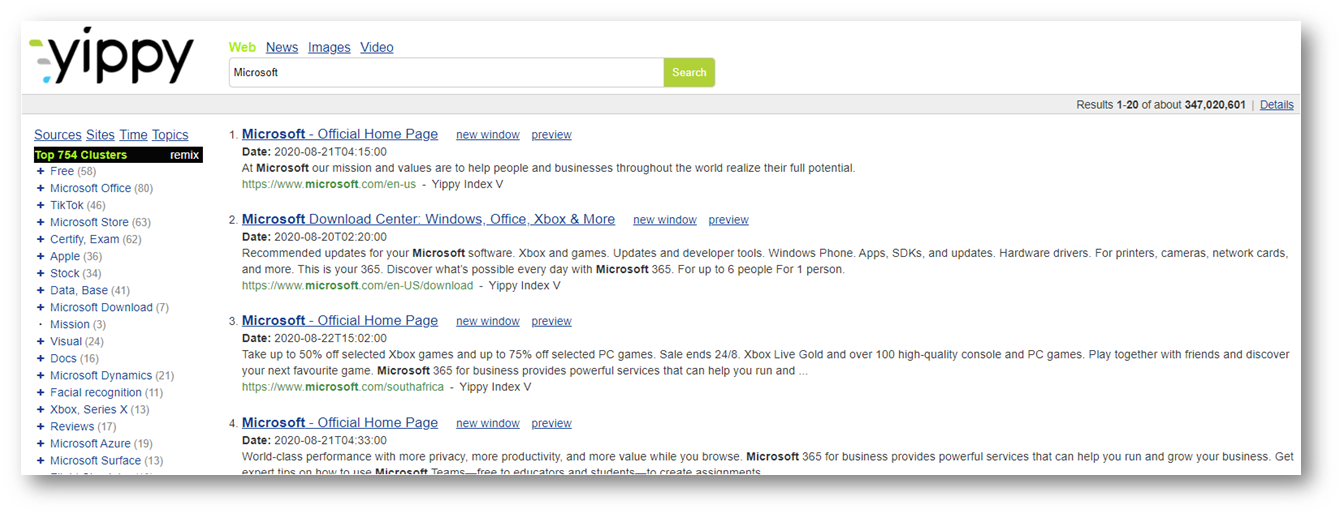This screenshot has width=1343, height=517.
Task: Open the results Details link
Action: [1276, 104]
